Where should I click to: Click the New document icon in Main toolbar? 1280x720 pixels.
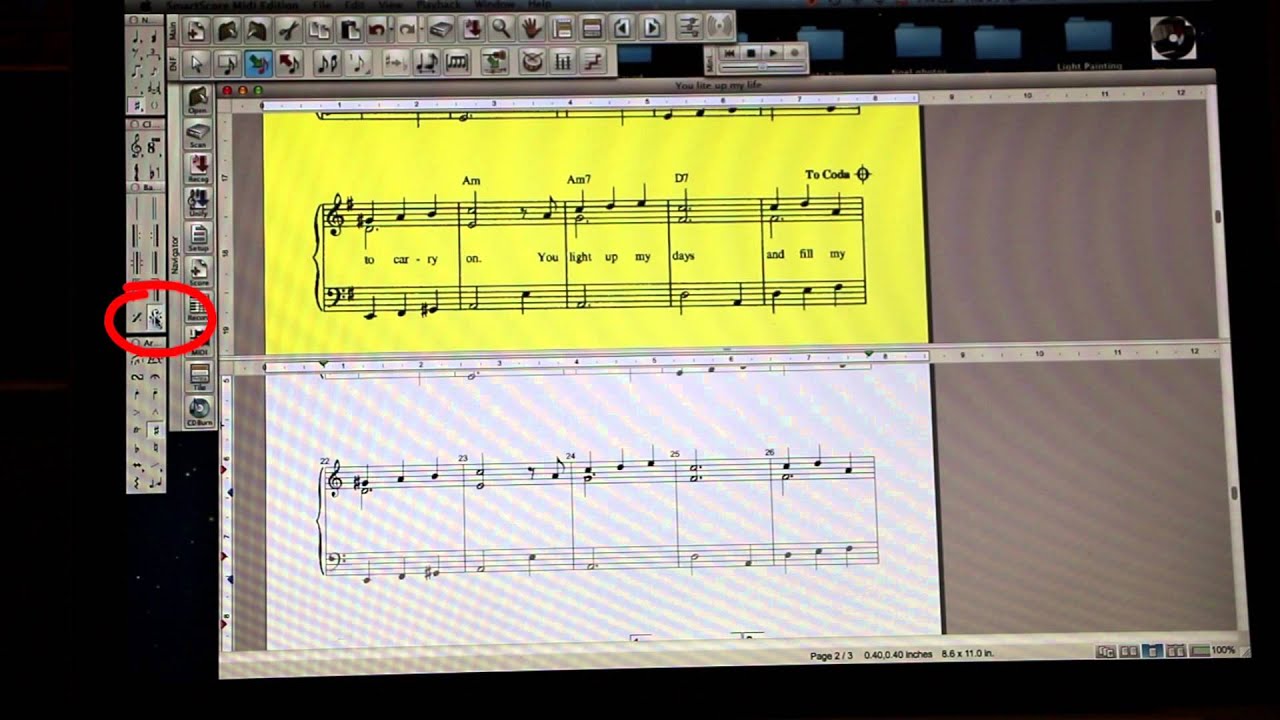[x=197, y=29]
